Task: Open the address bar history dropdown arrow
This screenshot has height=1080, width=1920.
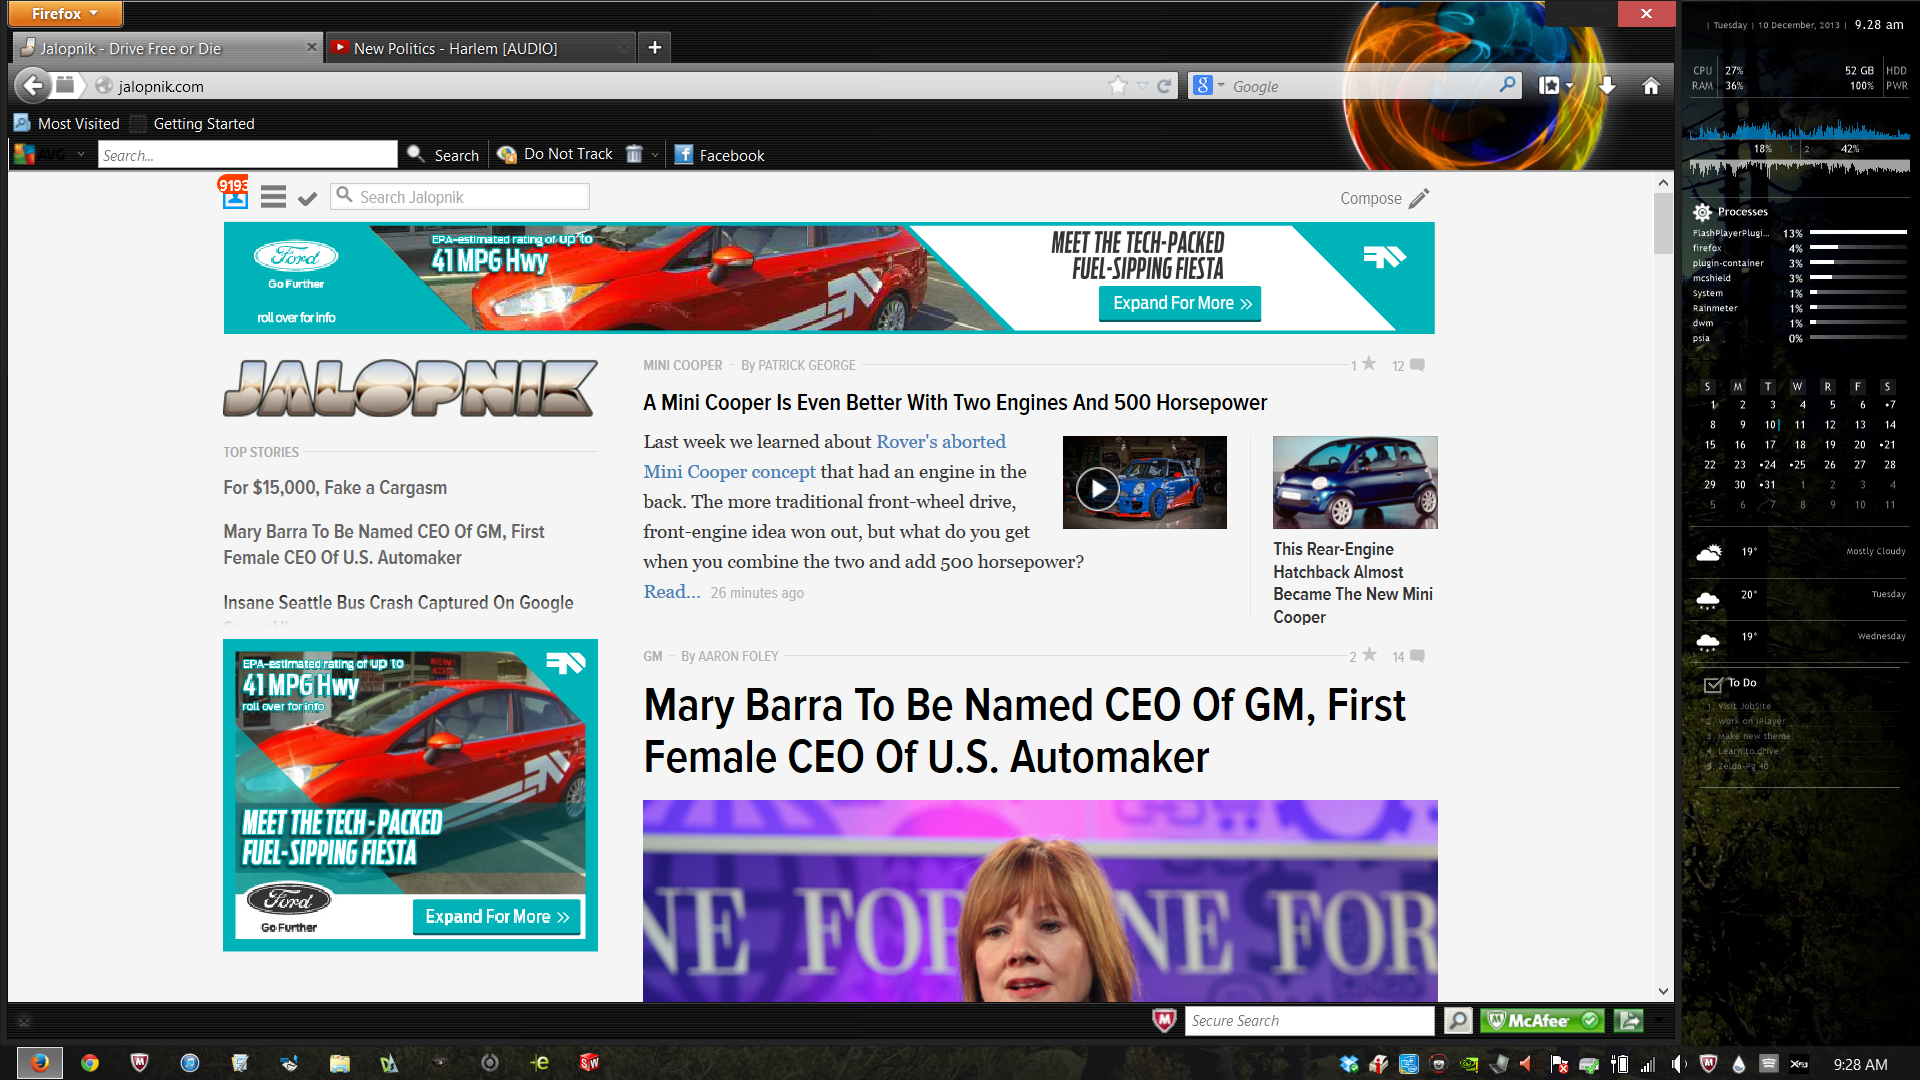Action: (1143, 86)
